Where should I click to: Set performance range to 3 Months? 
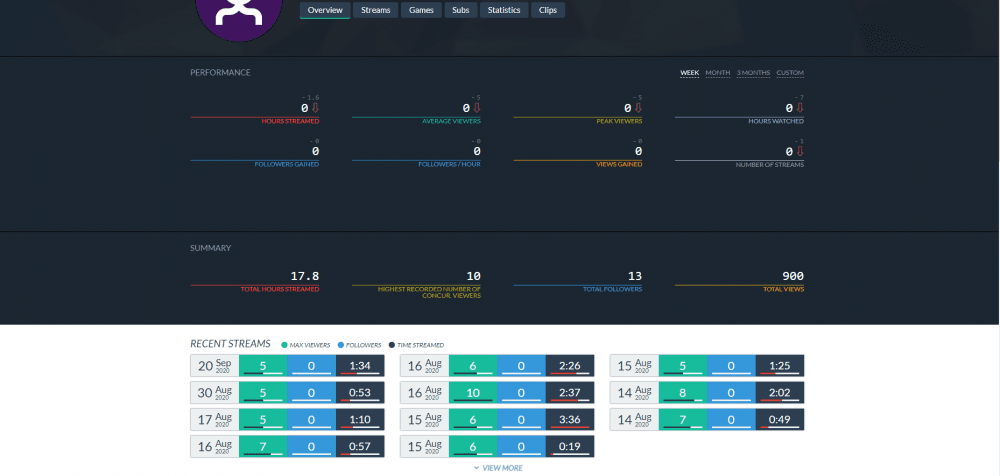(753, 73)
